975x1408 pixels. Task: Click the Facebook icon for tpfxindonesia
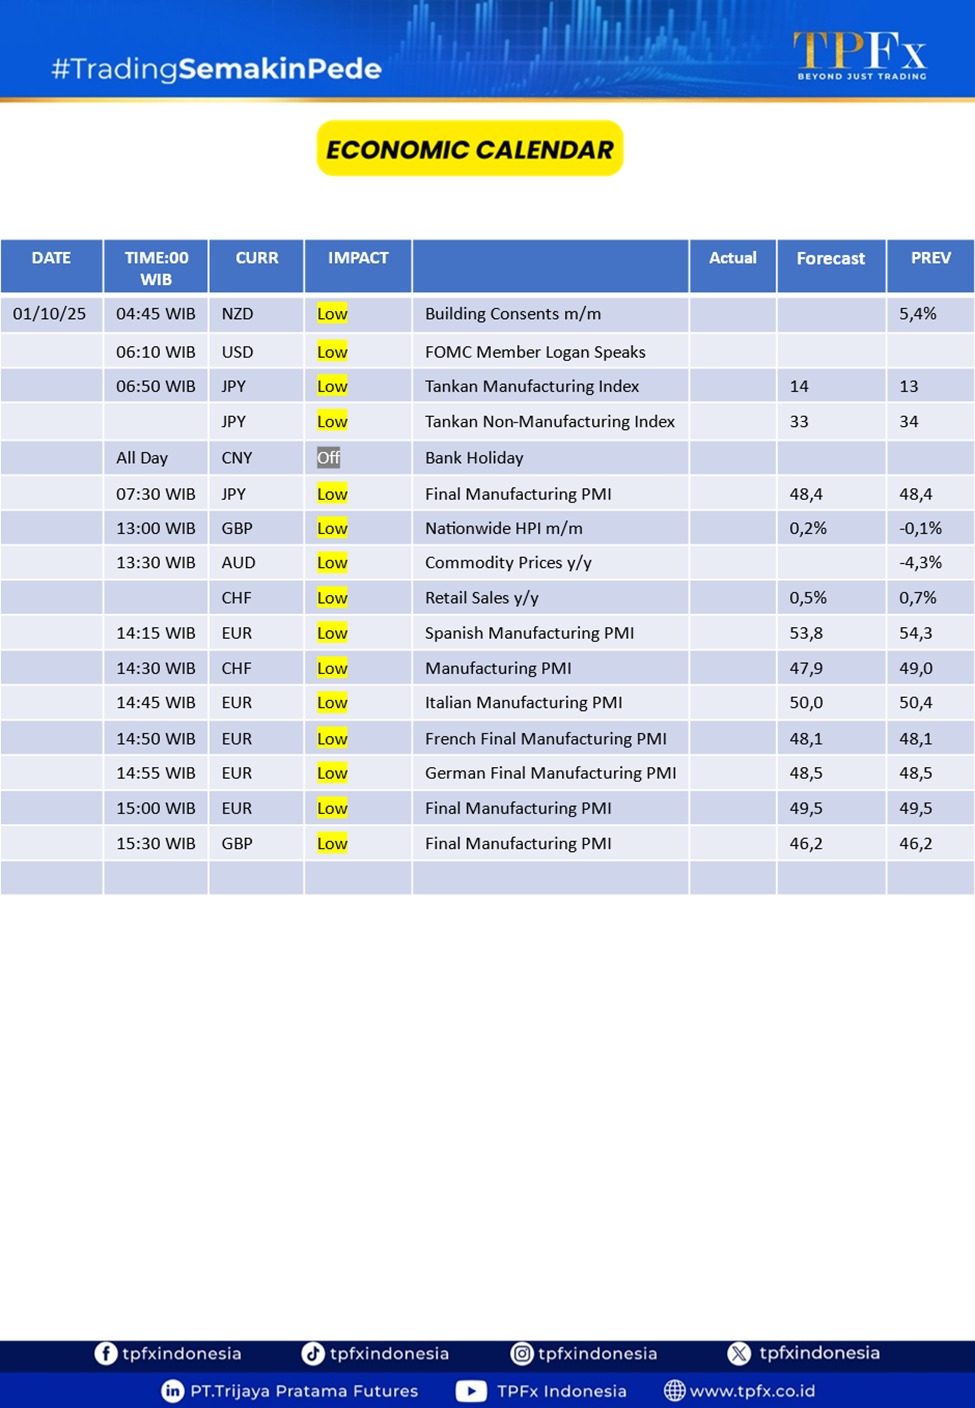(x=105, y=1353)
